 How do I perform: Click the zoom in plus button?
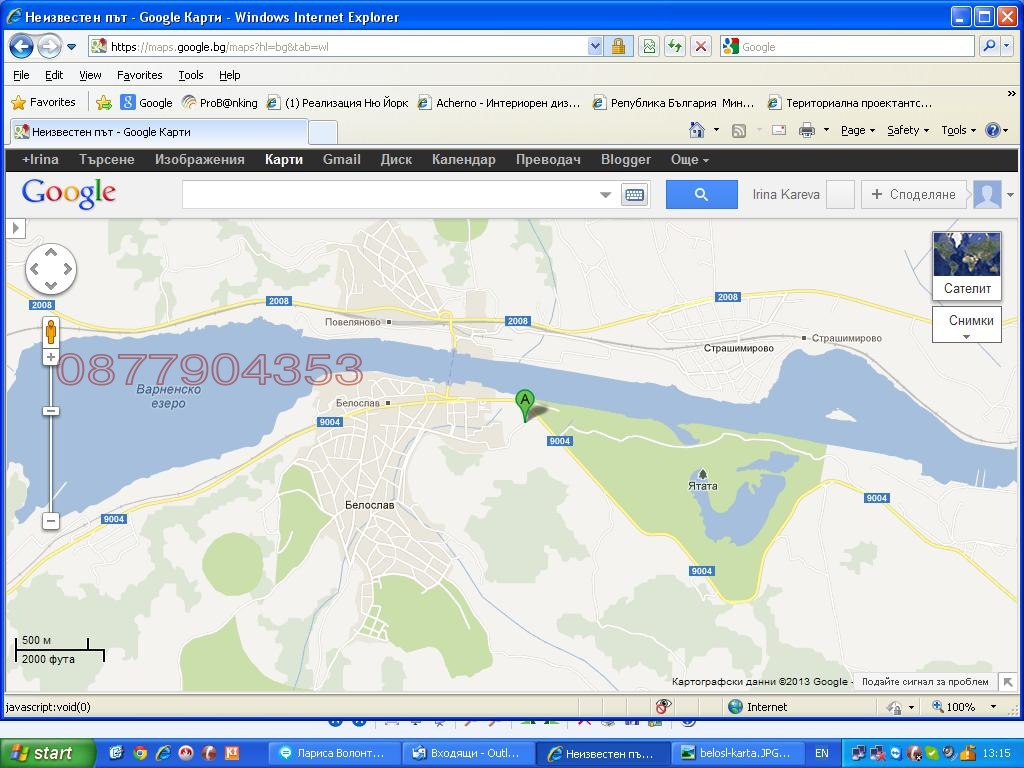click(51, 357)
